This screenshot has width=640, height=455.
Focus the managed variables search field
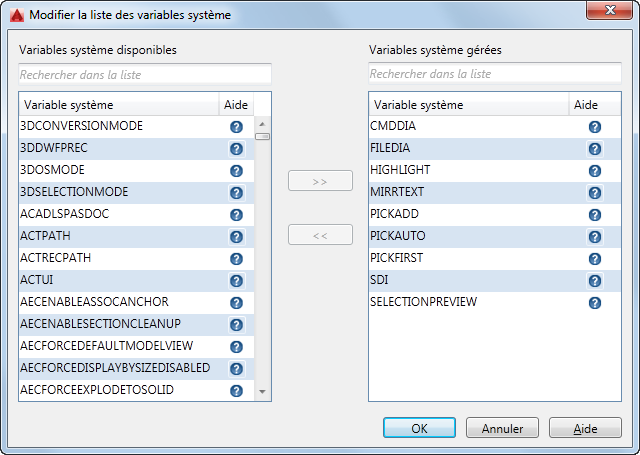(x=495, y=74)
